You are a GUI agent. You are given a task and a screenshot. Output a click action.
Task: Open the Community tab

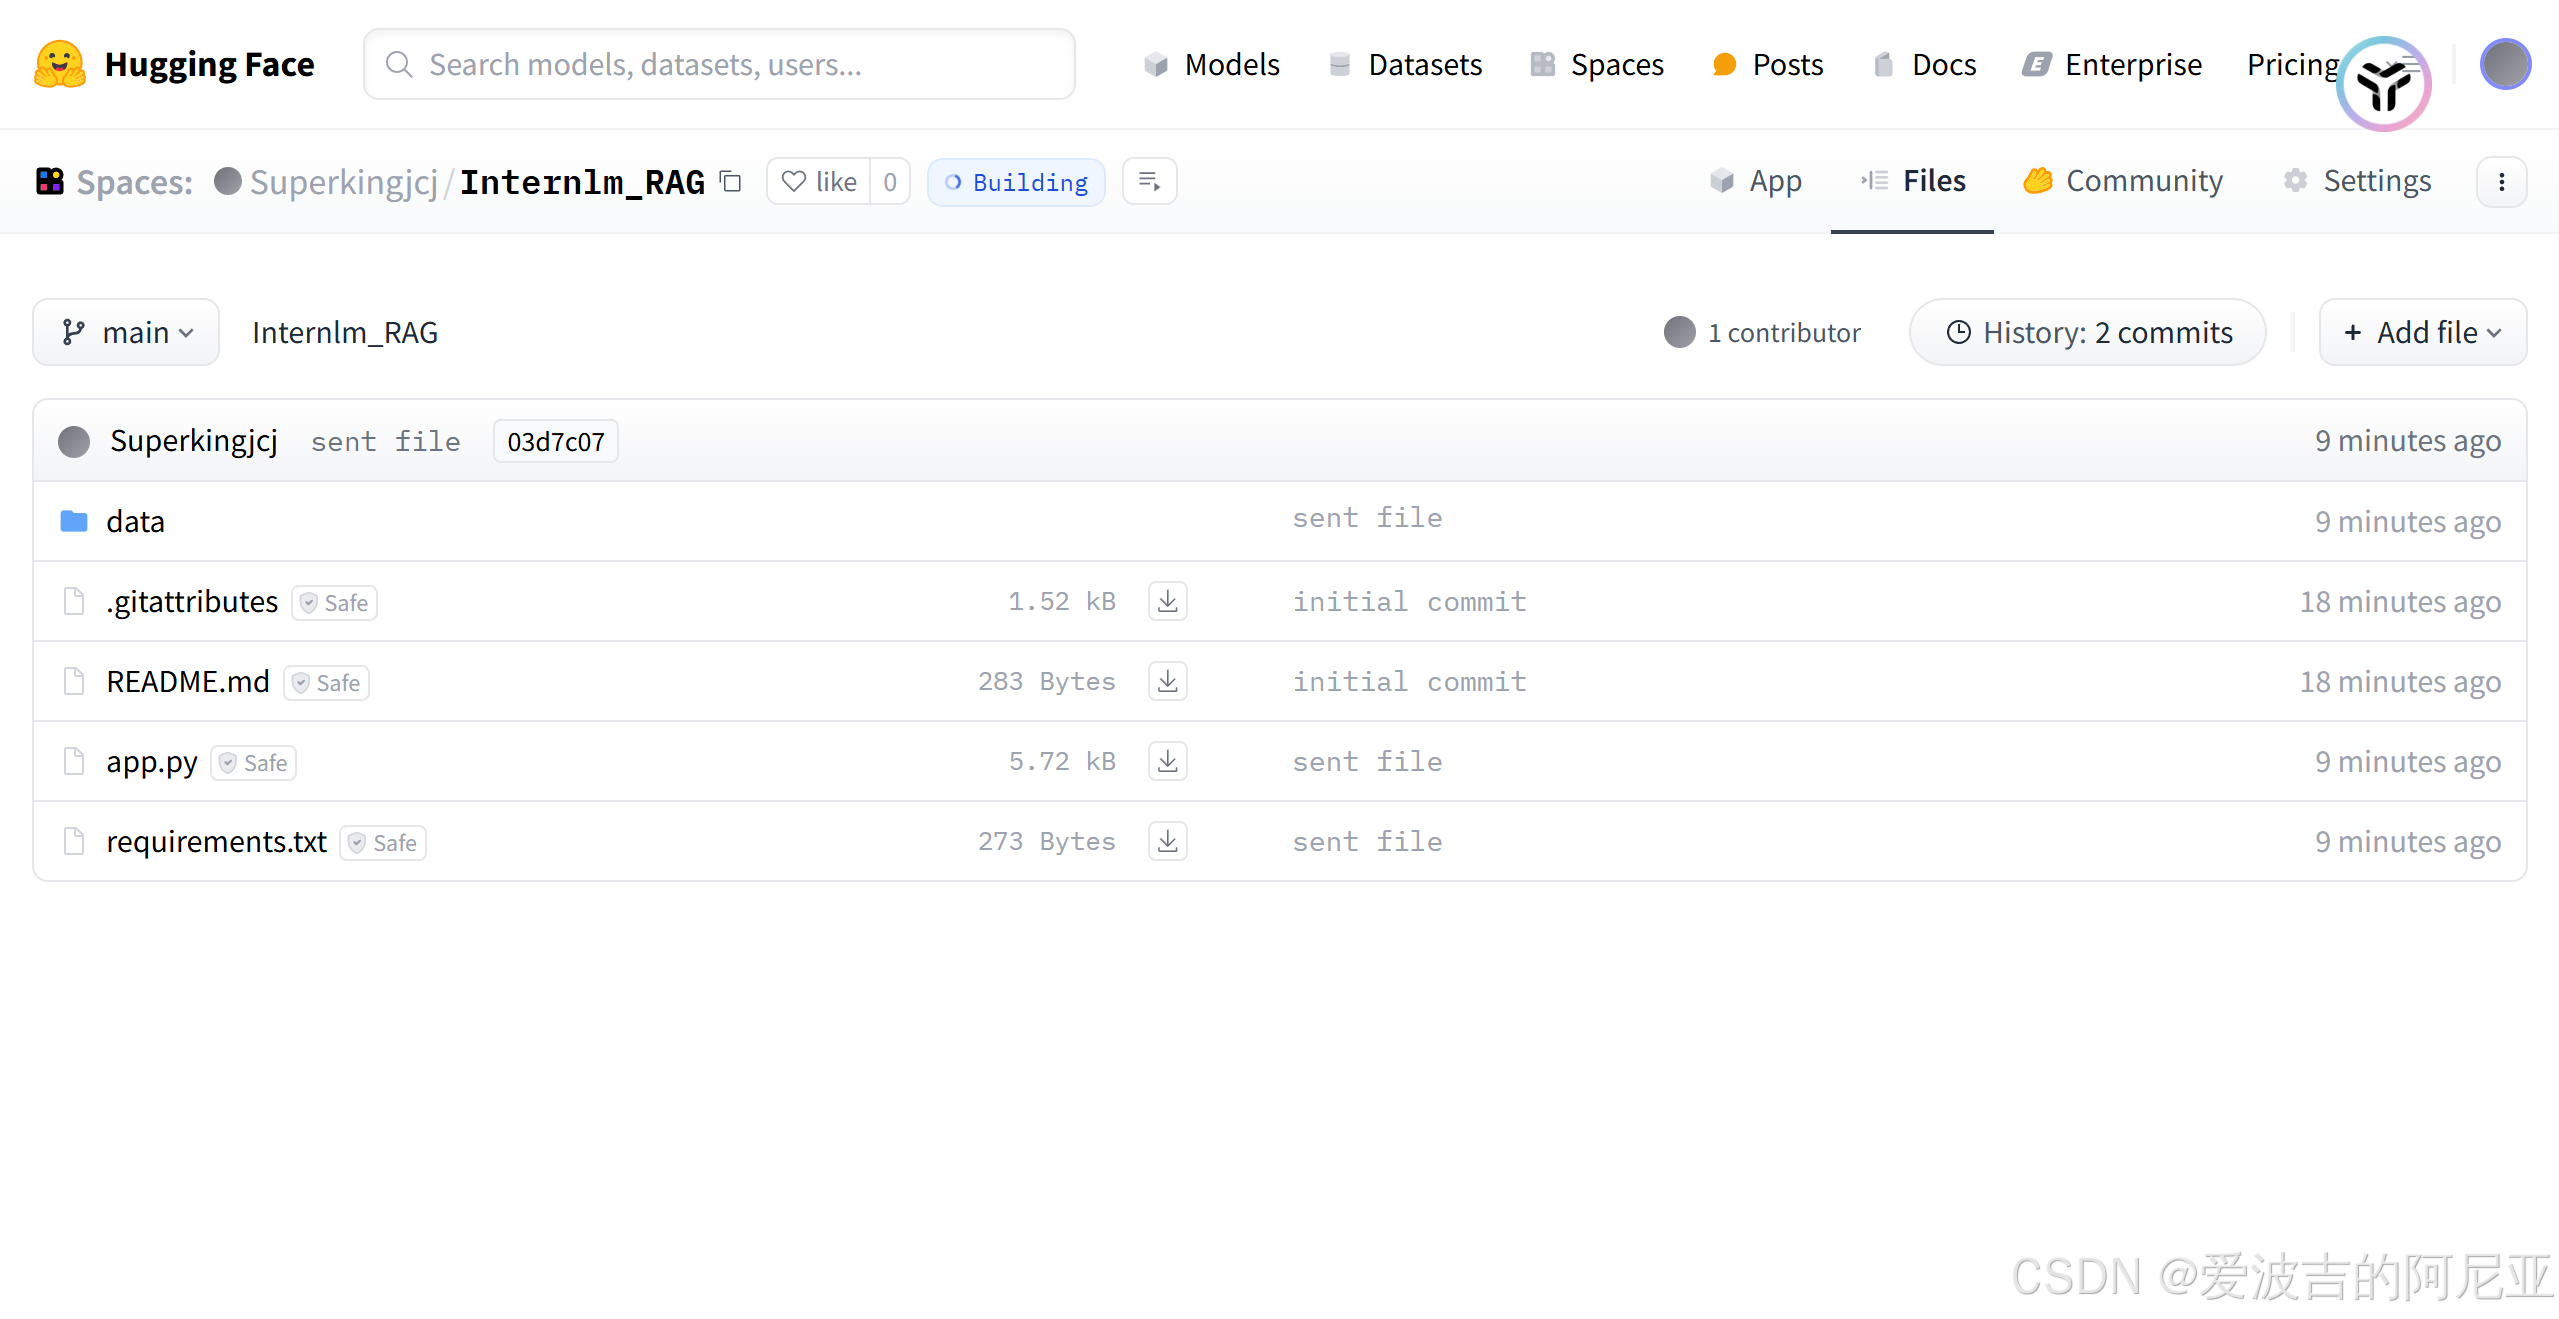(2123, 181)
